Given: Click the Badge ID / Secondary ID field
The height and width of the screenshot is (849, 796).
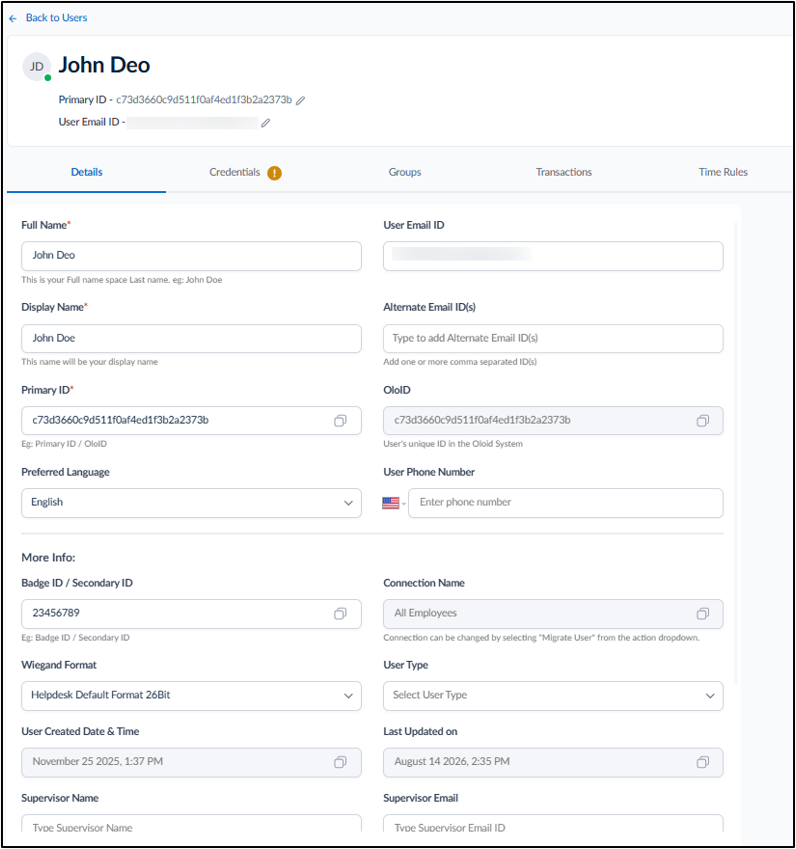Looking at the screenshot, I should coord(191,613).
